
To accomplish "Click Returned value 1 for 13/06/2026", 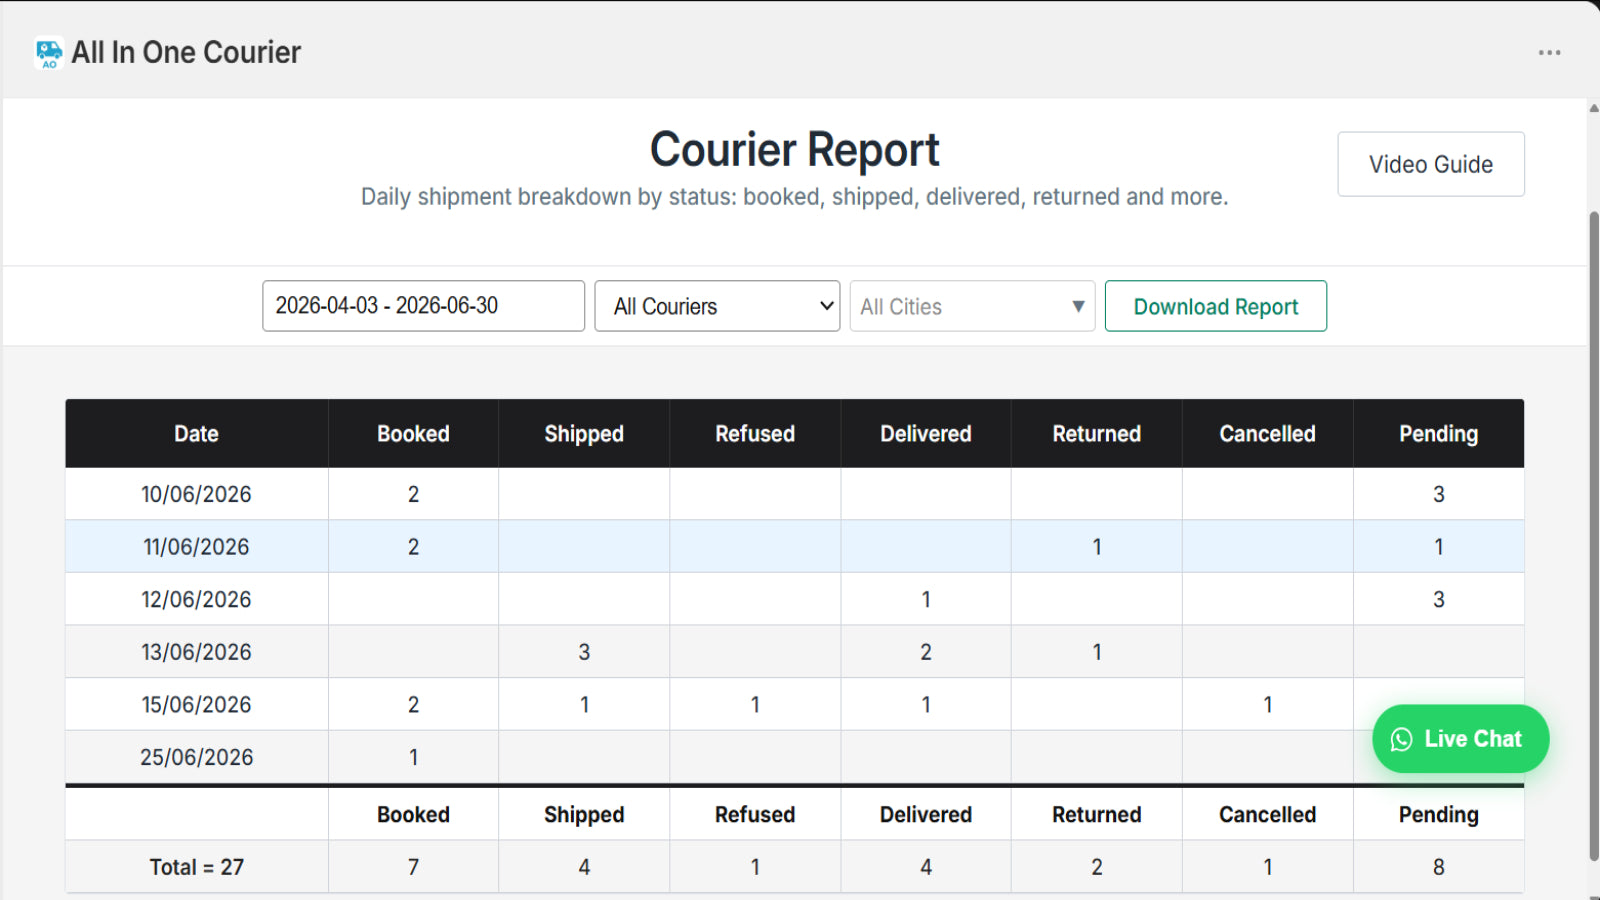I will [x=1097, y=652].
